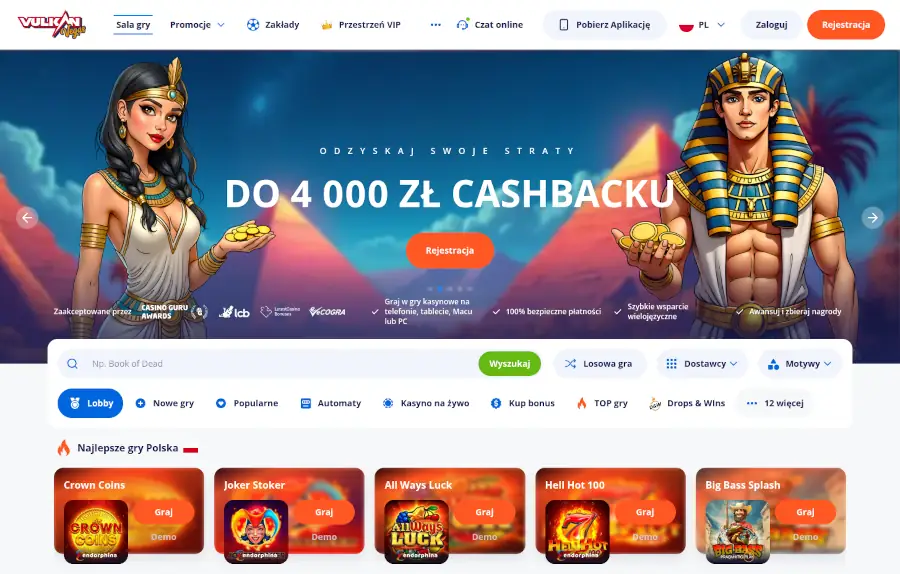Click the green Wyszukaj search button

coord(510,364)
